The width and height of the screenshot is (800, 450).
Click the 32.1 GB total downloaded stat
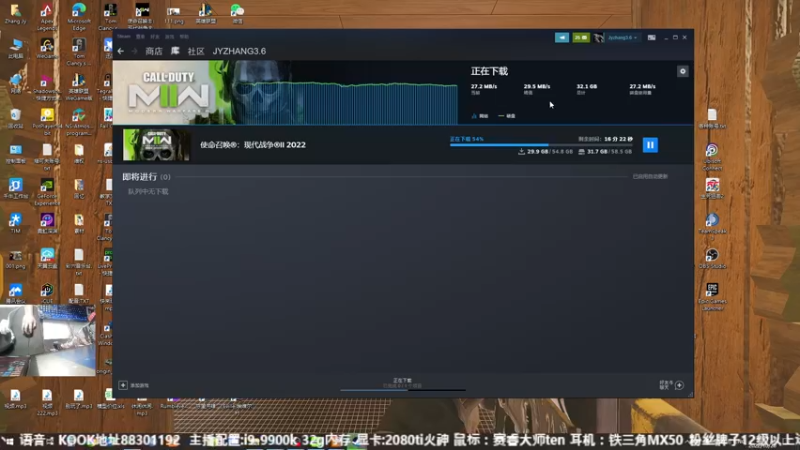click(587, 89)
